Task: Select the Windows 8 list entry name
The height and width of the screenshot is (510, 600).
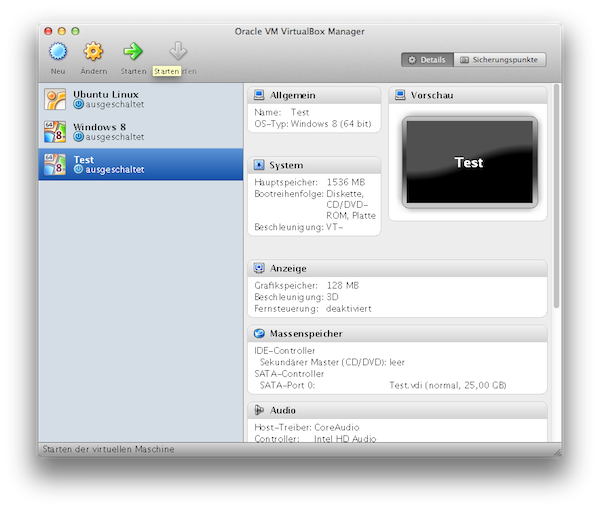Action: tap(99, 127)
